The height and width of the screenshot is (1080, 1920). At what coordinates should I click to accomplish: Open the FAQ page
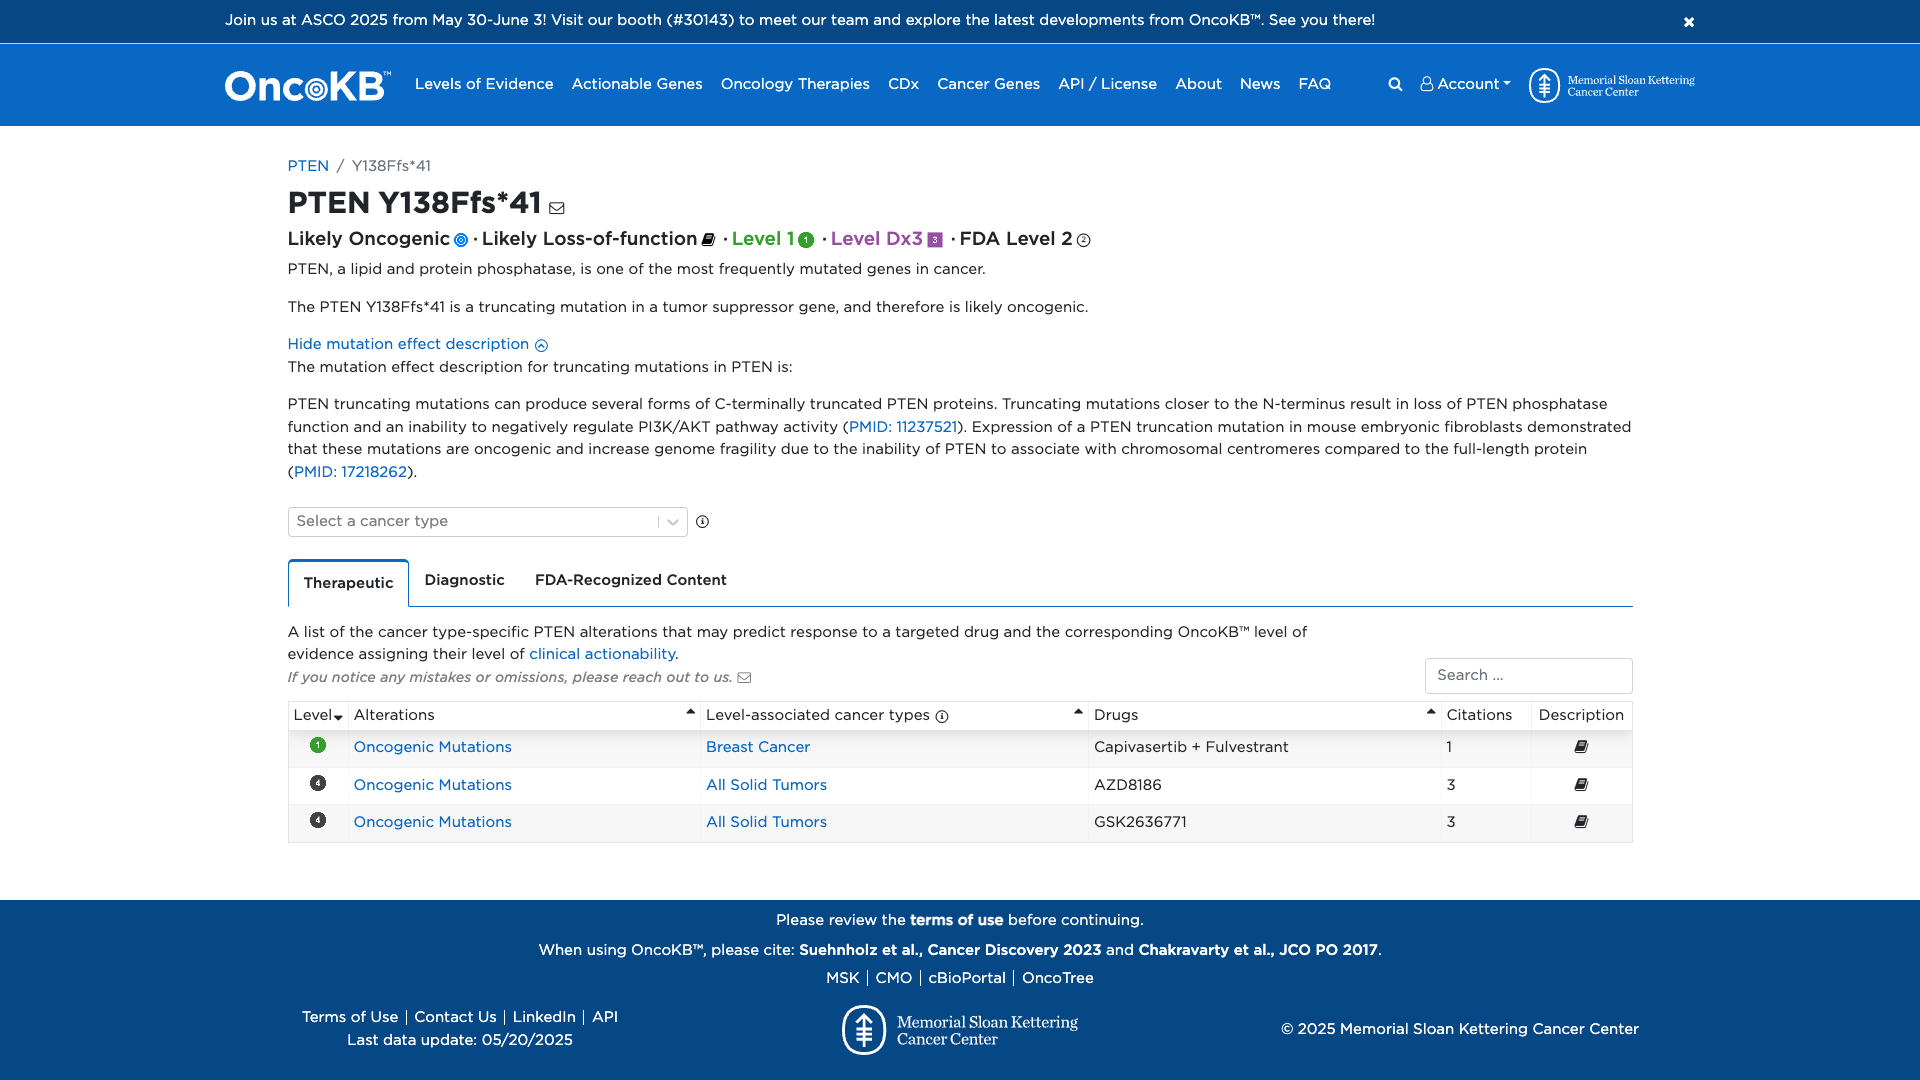coord(1314,85)
